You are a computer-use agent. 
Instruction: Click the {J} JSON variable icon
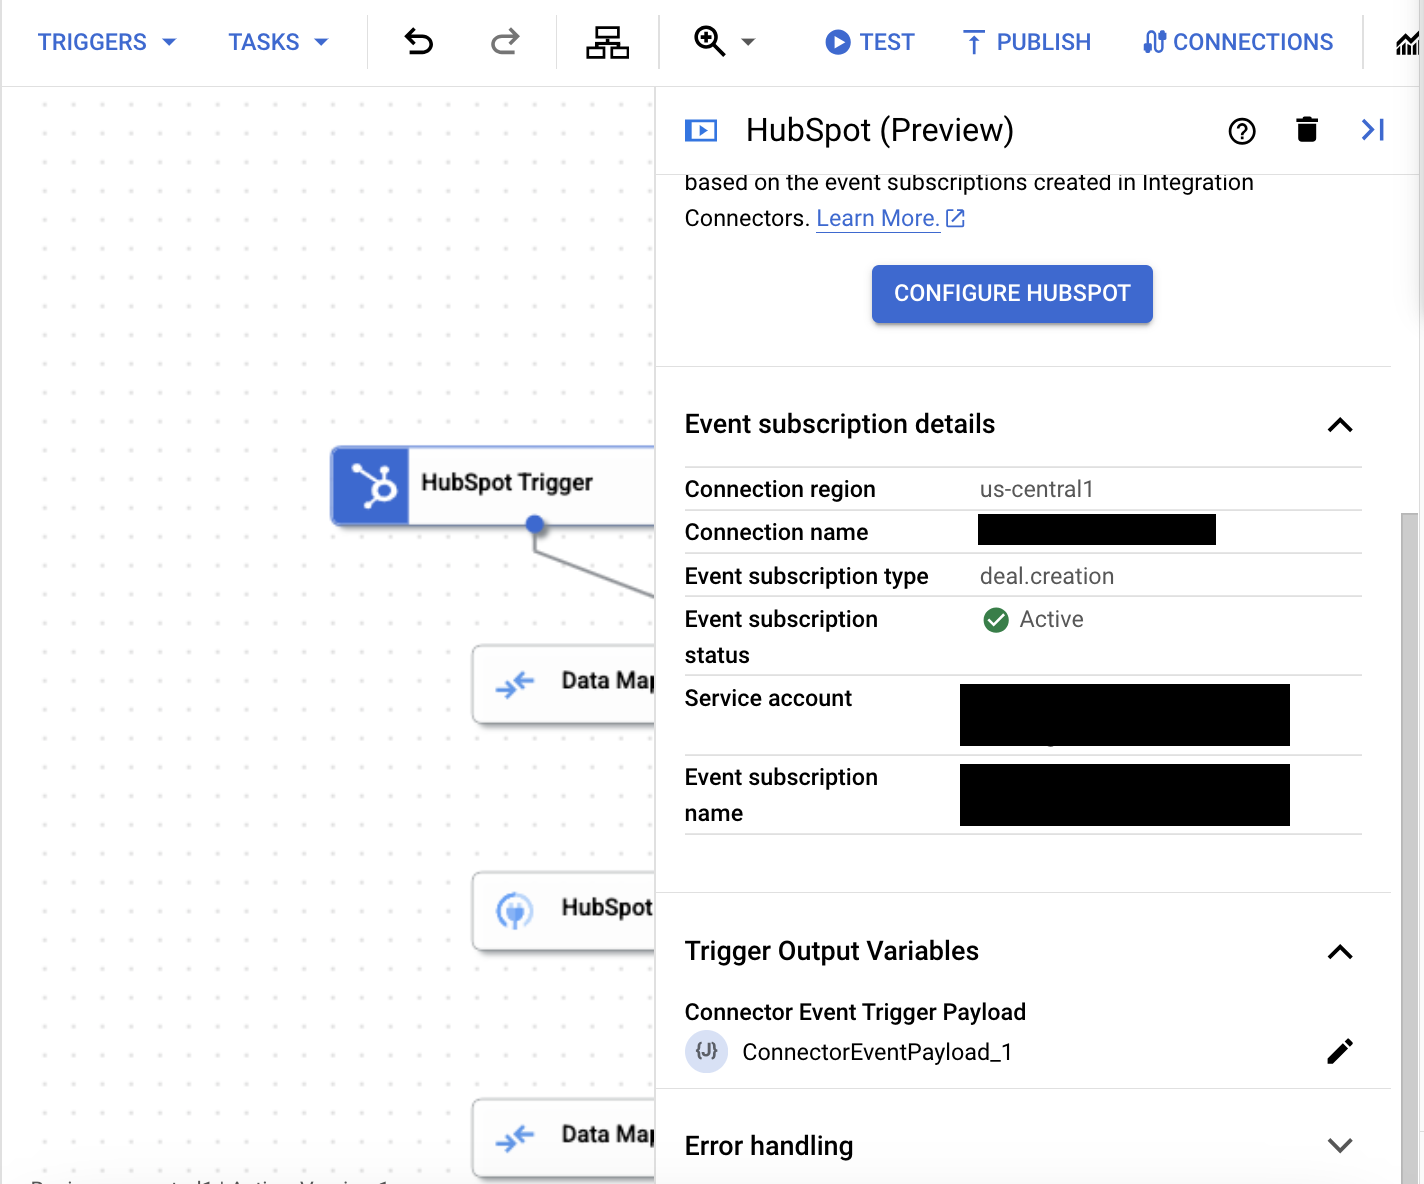click(707, 1051)
